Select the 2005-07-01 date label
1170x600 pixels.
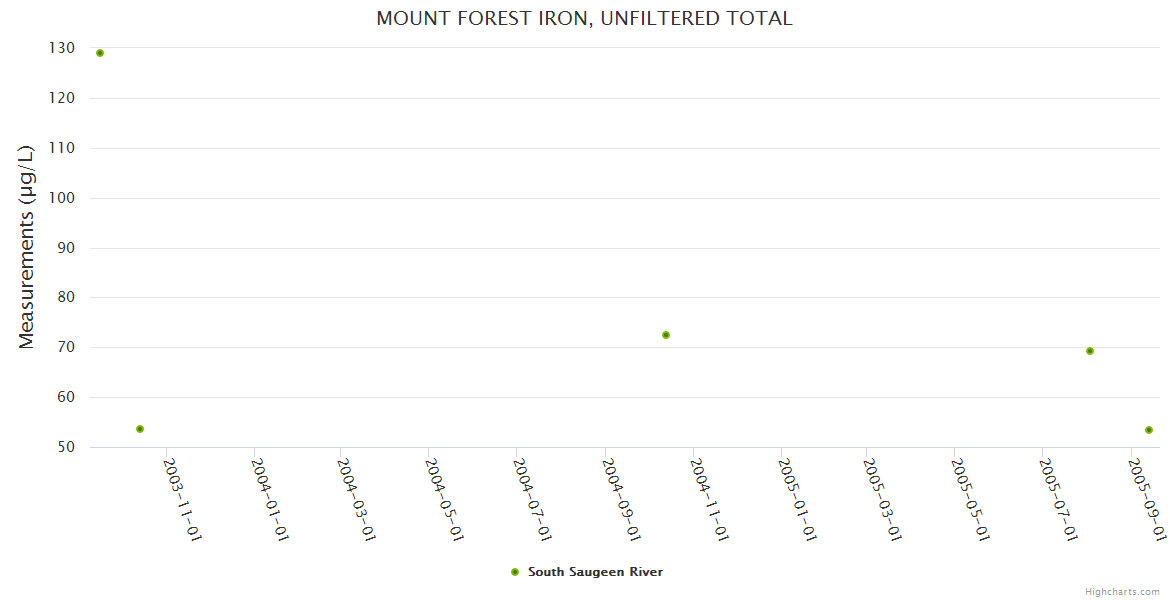1058,500
